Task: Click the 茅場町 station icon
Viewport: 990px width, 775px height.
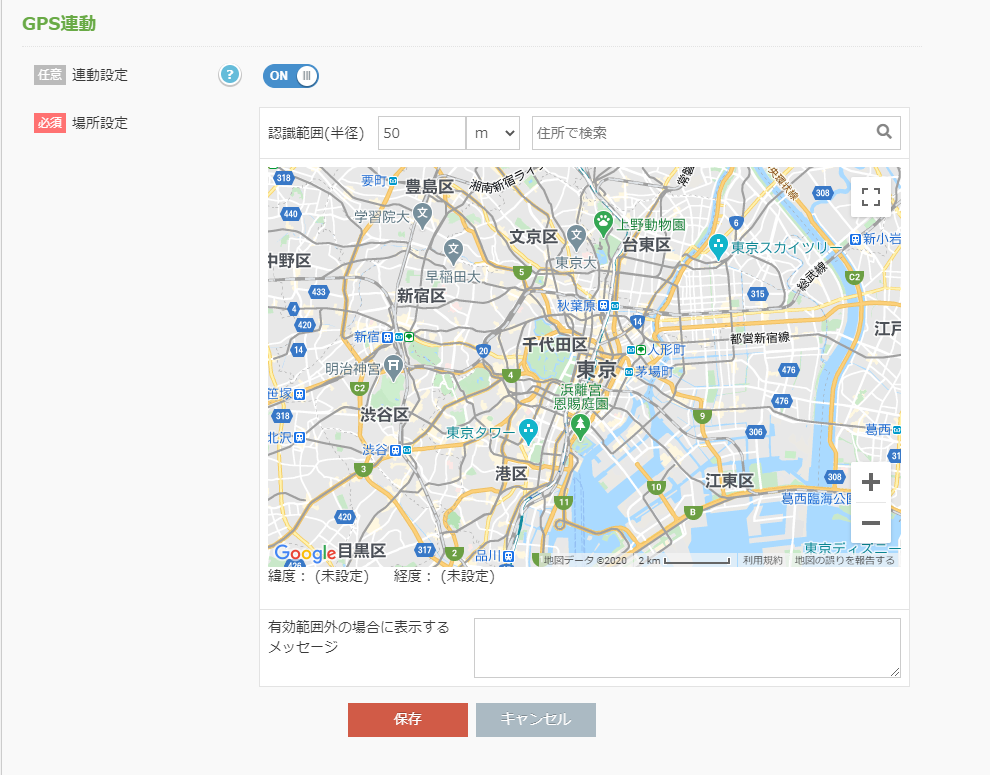Action: tap(629, 372)
